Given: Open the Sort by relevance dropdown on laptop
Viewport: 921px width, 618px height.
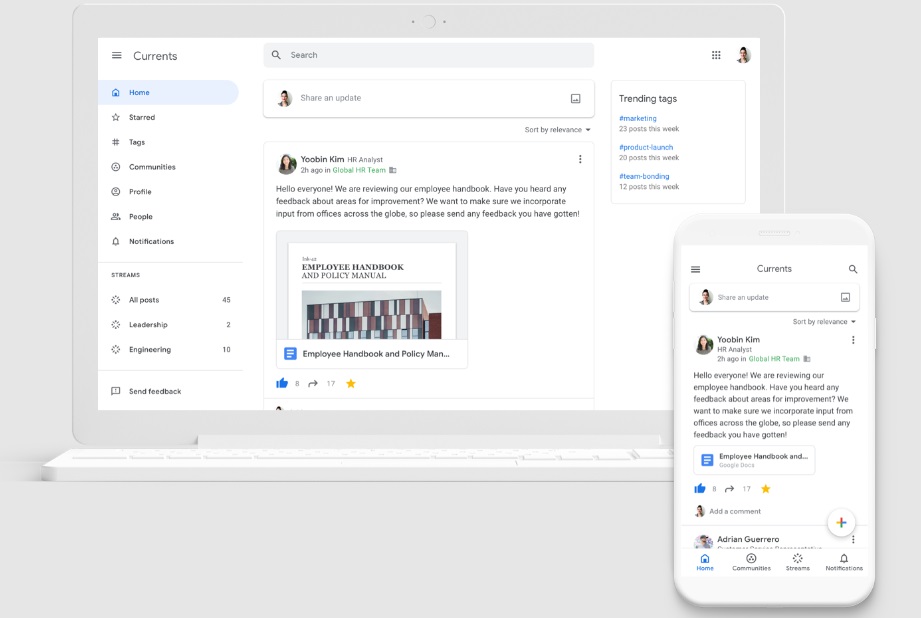Looking at the screenshot, I should (x=557, y=130).
